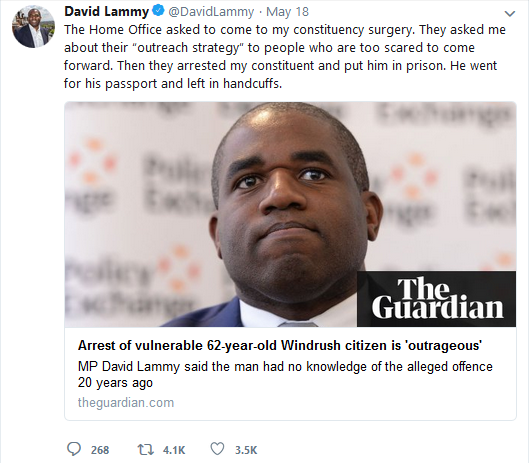Click the '20 years ago' card text
This screenshot has height=463, width=529.
(115, 383)
